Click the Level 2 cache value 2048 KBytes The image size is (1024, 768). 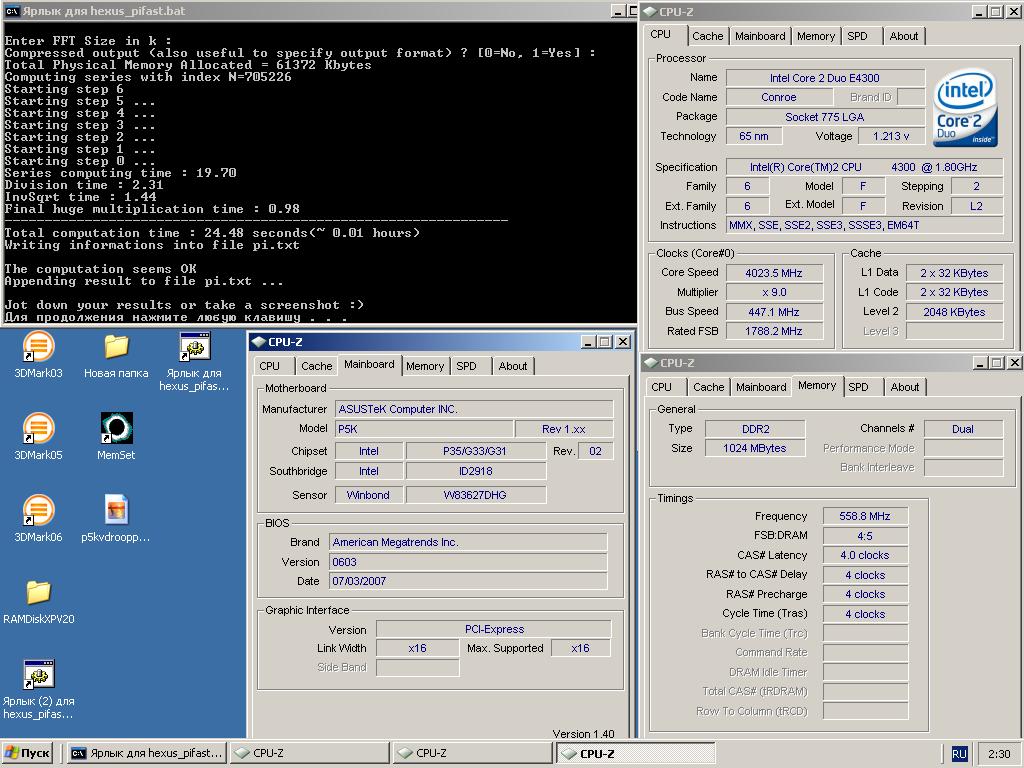[x=954, y=312]
